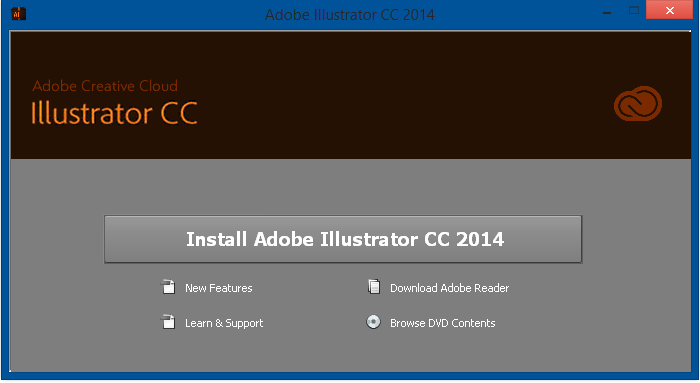The width and height of the screenshot is (700, 383).
Task: Close the Adobe Illustrator CC 2014 window
Action: pos(669,10)
